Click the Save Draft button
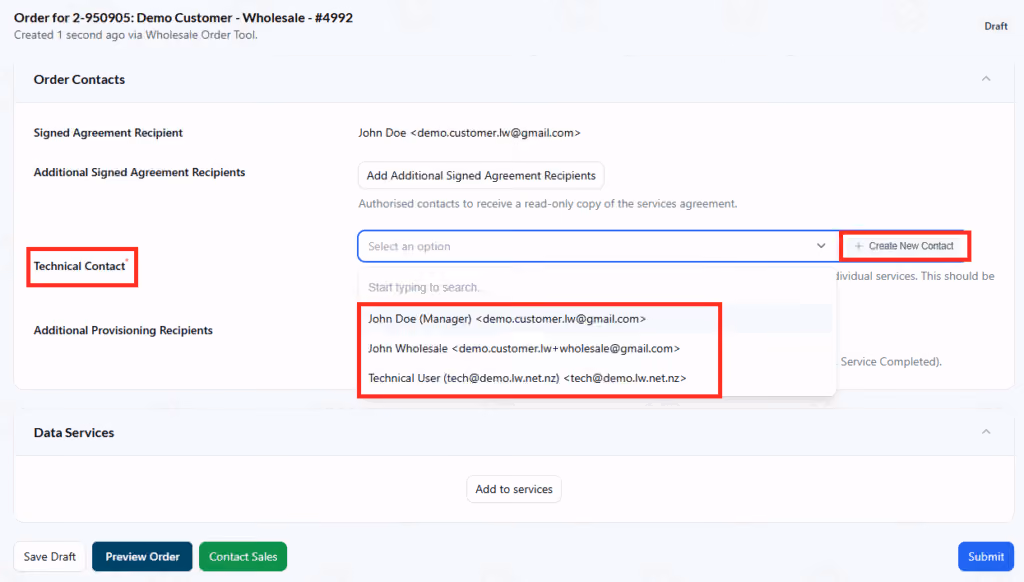This screenshot has height=582, width=1024. [50, 557]
